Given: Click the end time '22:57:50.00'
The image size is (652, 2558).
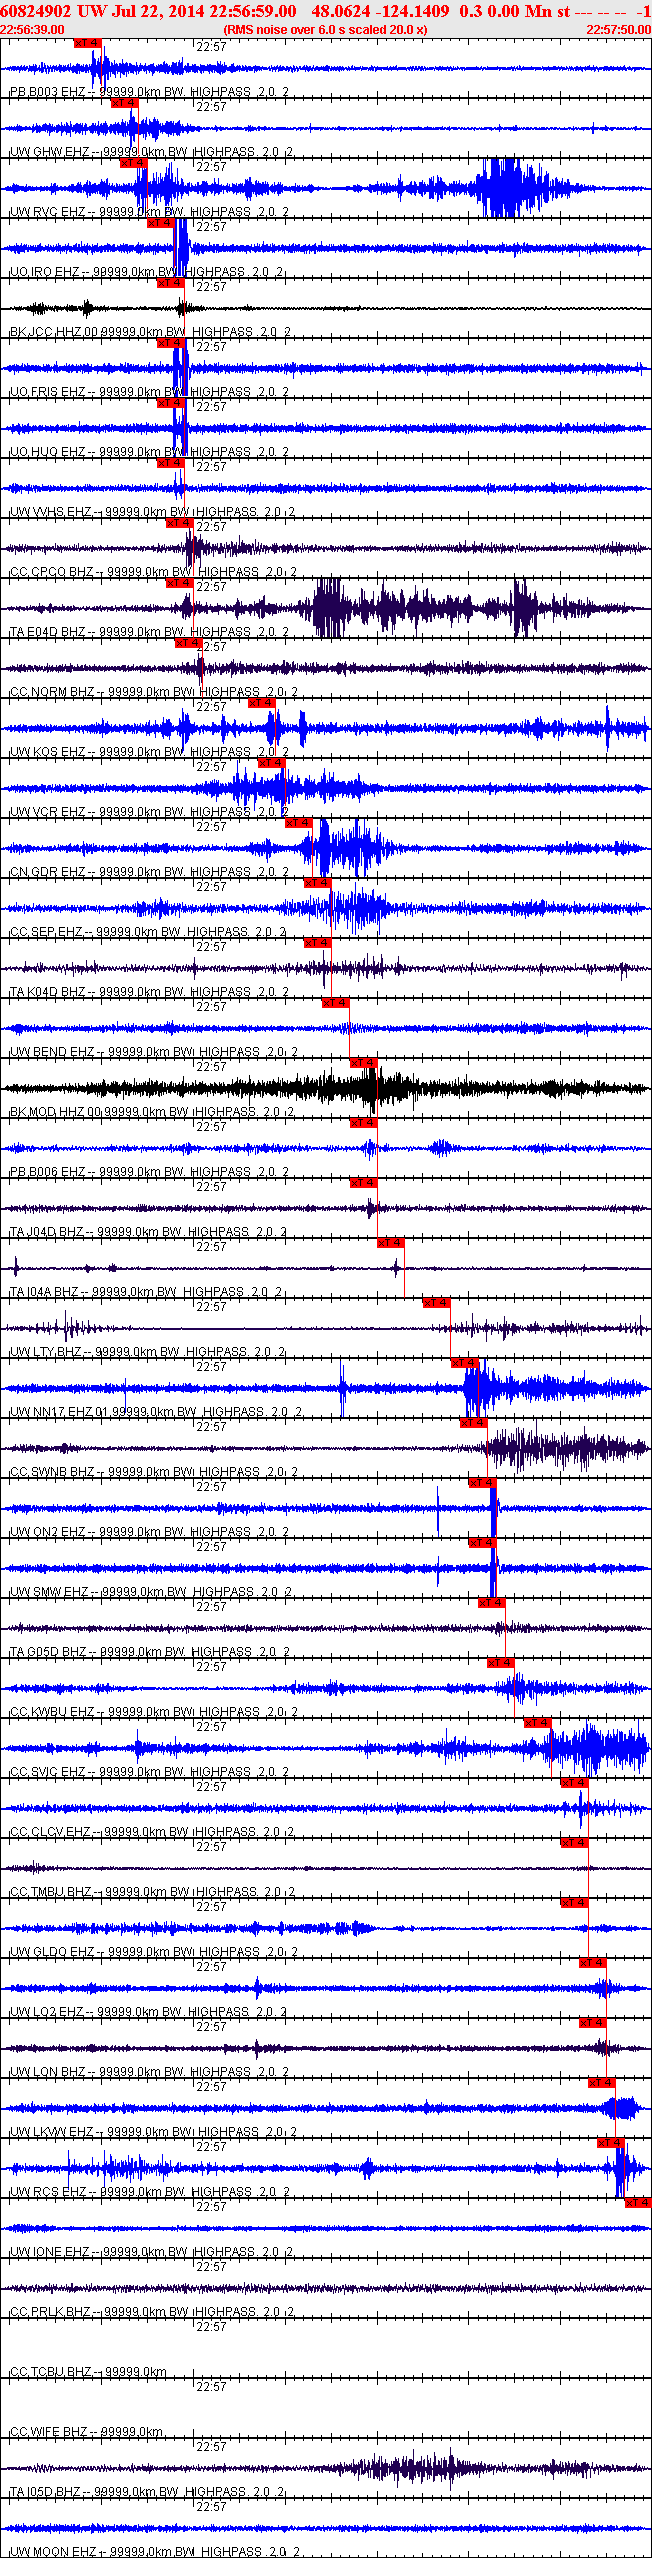Looking at the screenshot, I should coord(618,30).
